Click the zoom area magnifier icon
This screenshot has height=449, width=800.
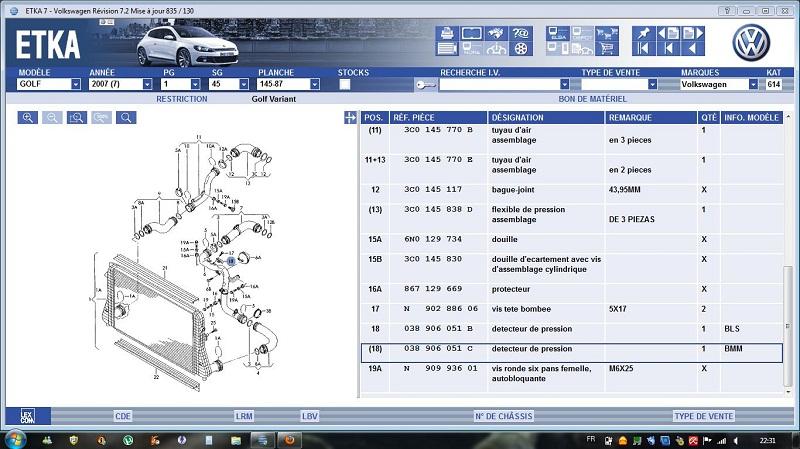77,118
